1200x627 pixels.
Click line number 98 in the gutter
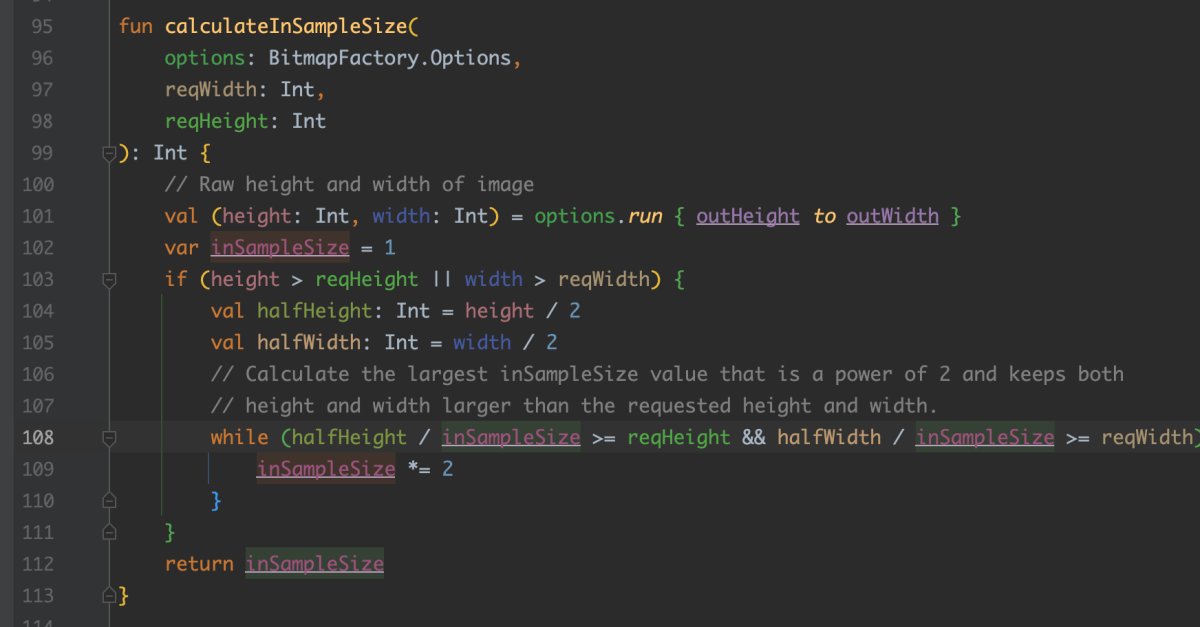point(42,122)
